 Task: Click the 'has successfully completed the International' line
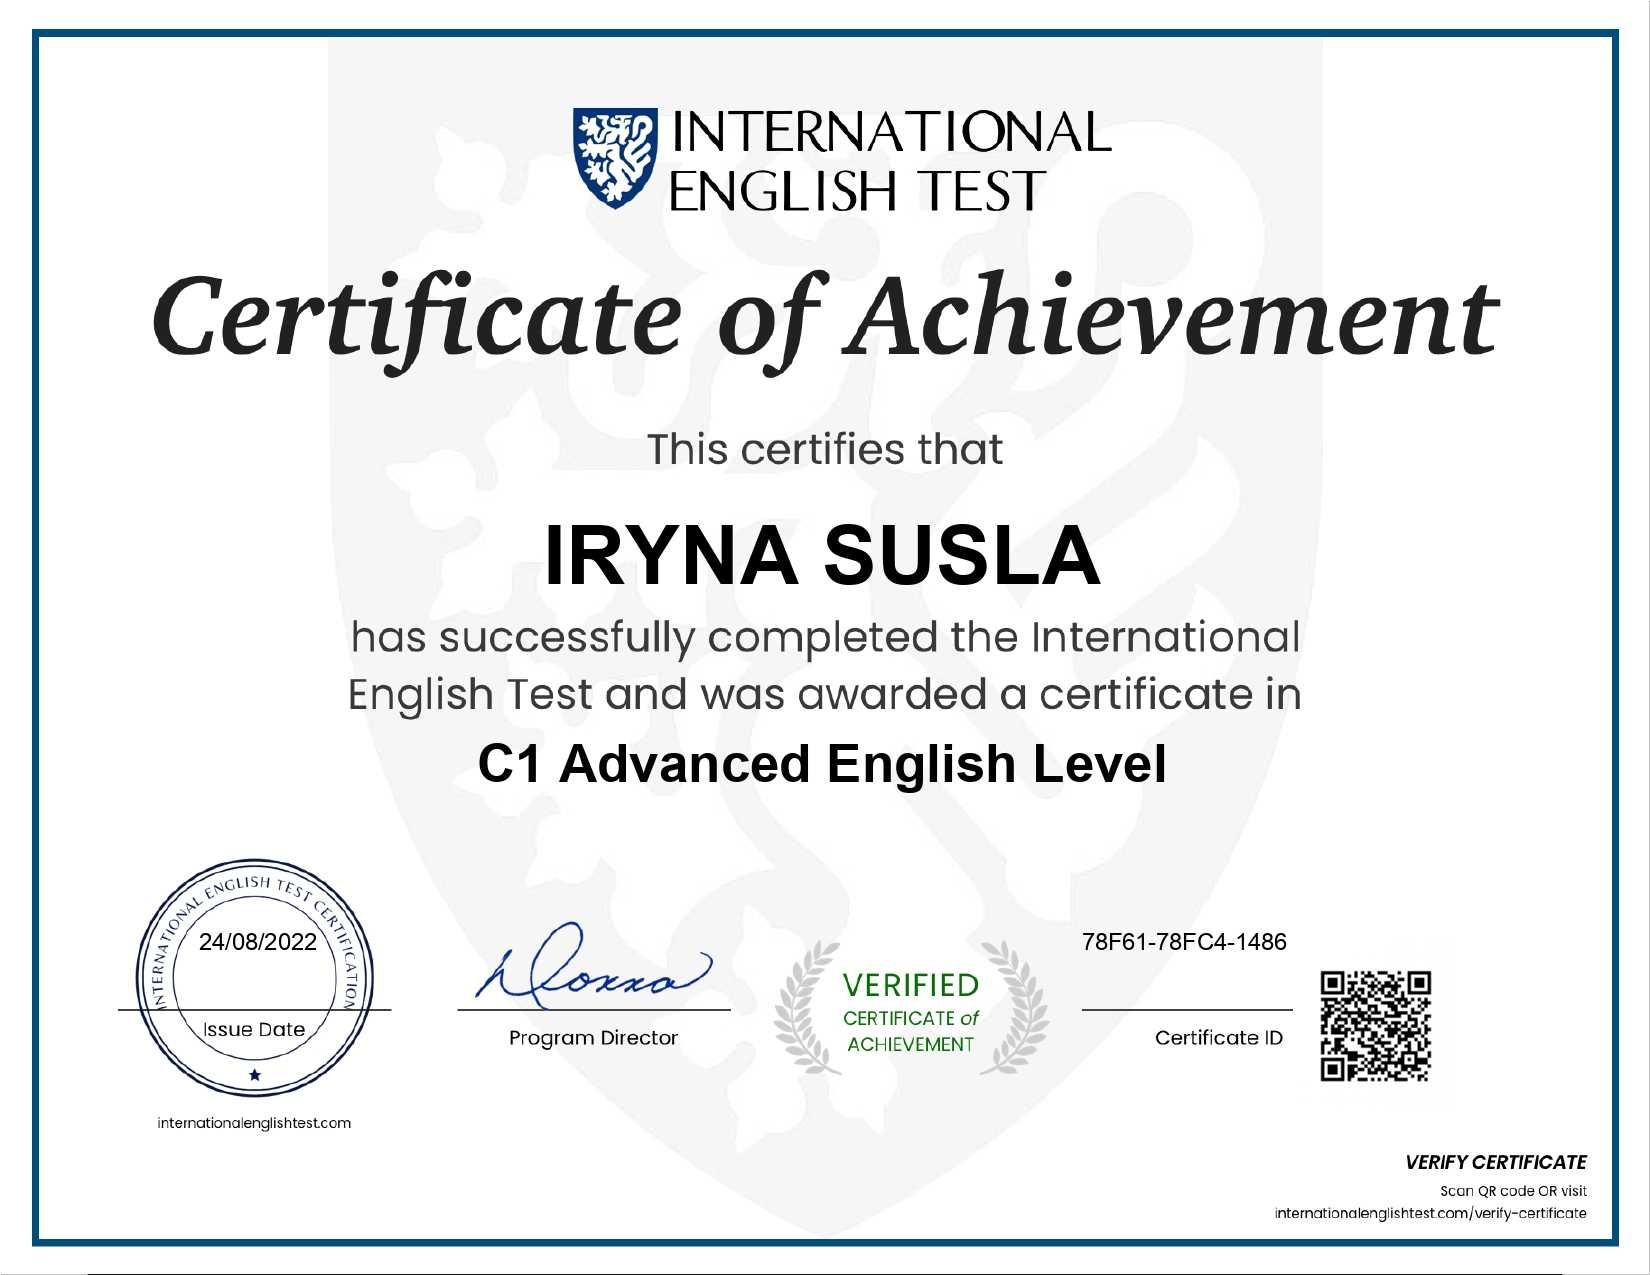click(x=825, y=638)
